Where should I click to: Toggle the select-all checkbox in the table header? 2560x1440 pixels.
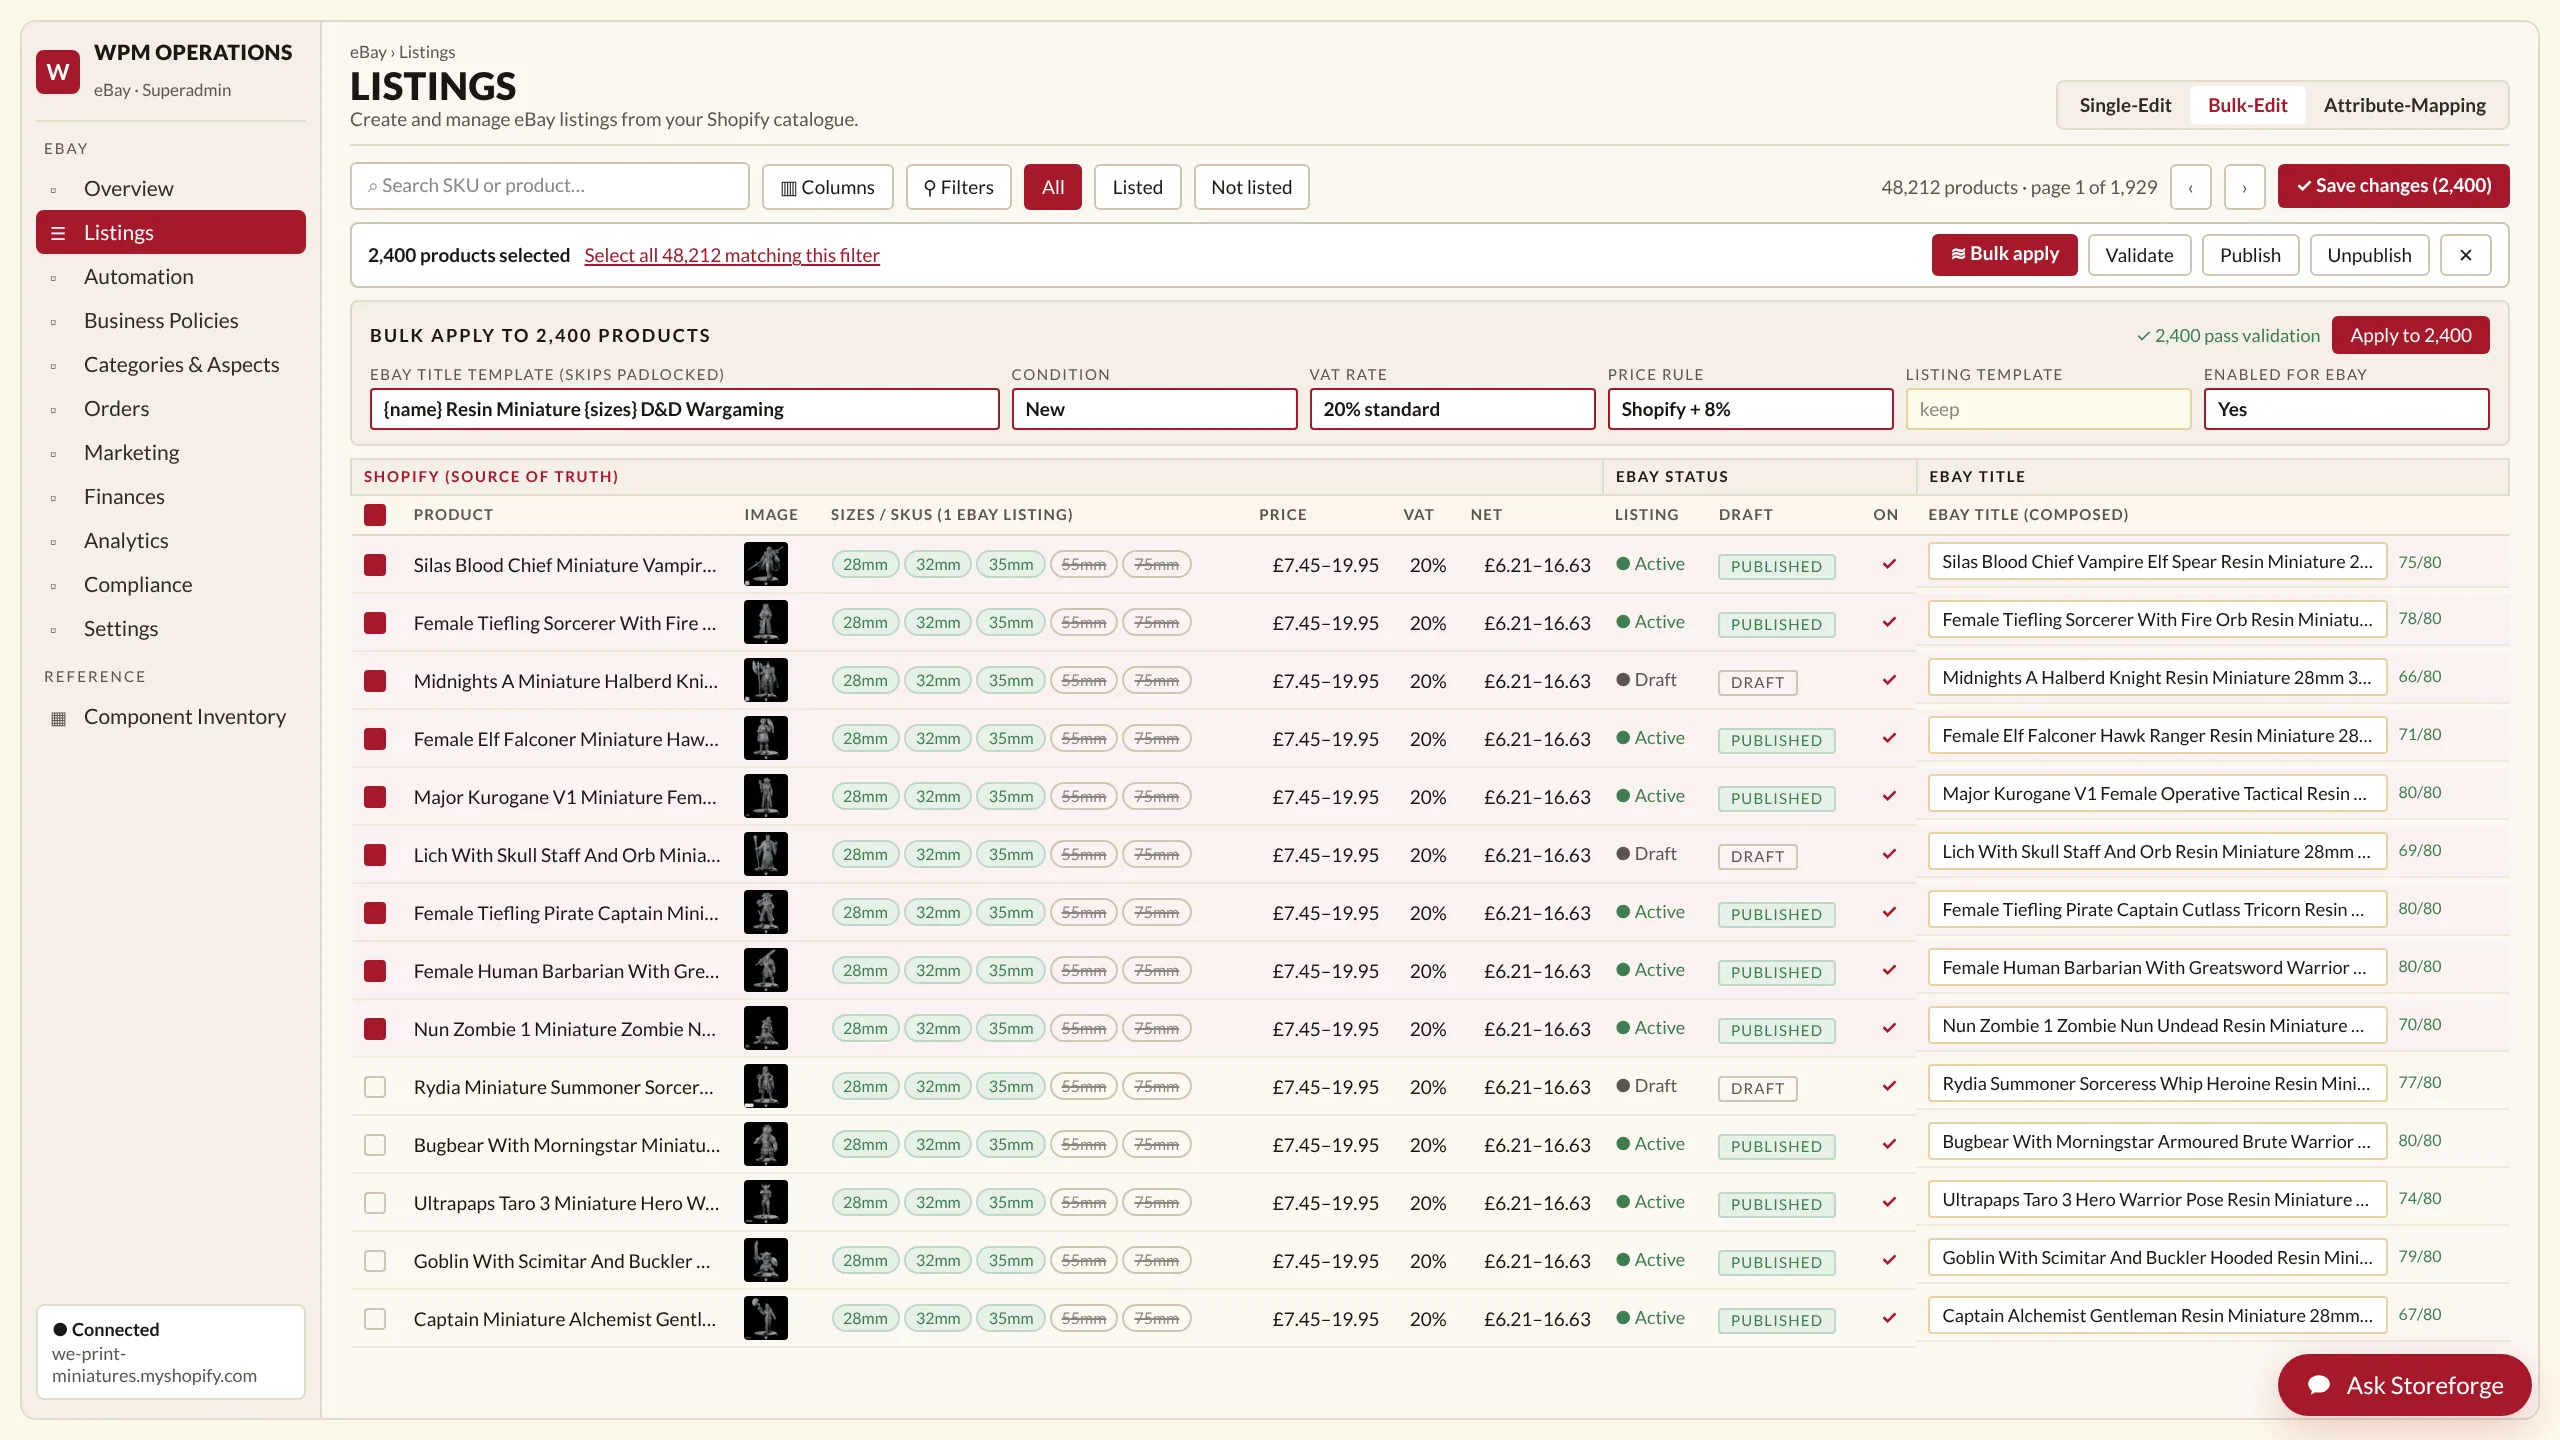coord(375,515)
